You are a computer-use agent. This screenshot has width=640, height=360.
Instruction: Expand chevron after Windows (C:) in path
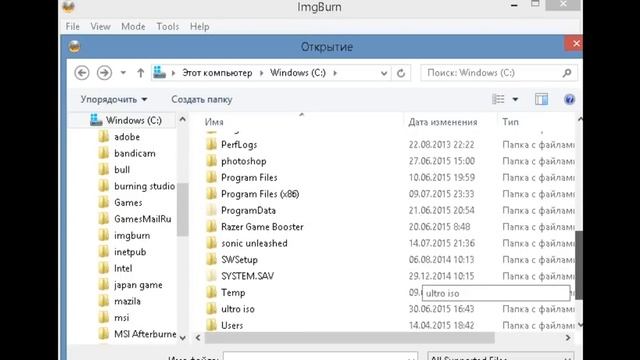335,73
